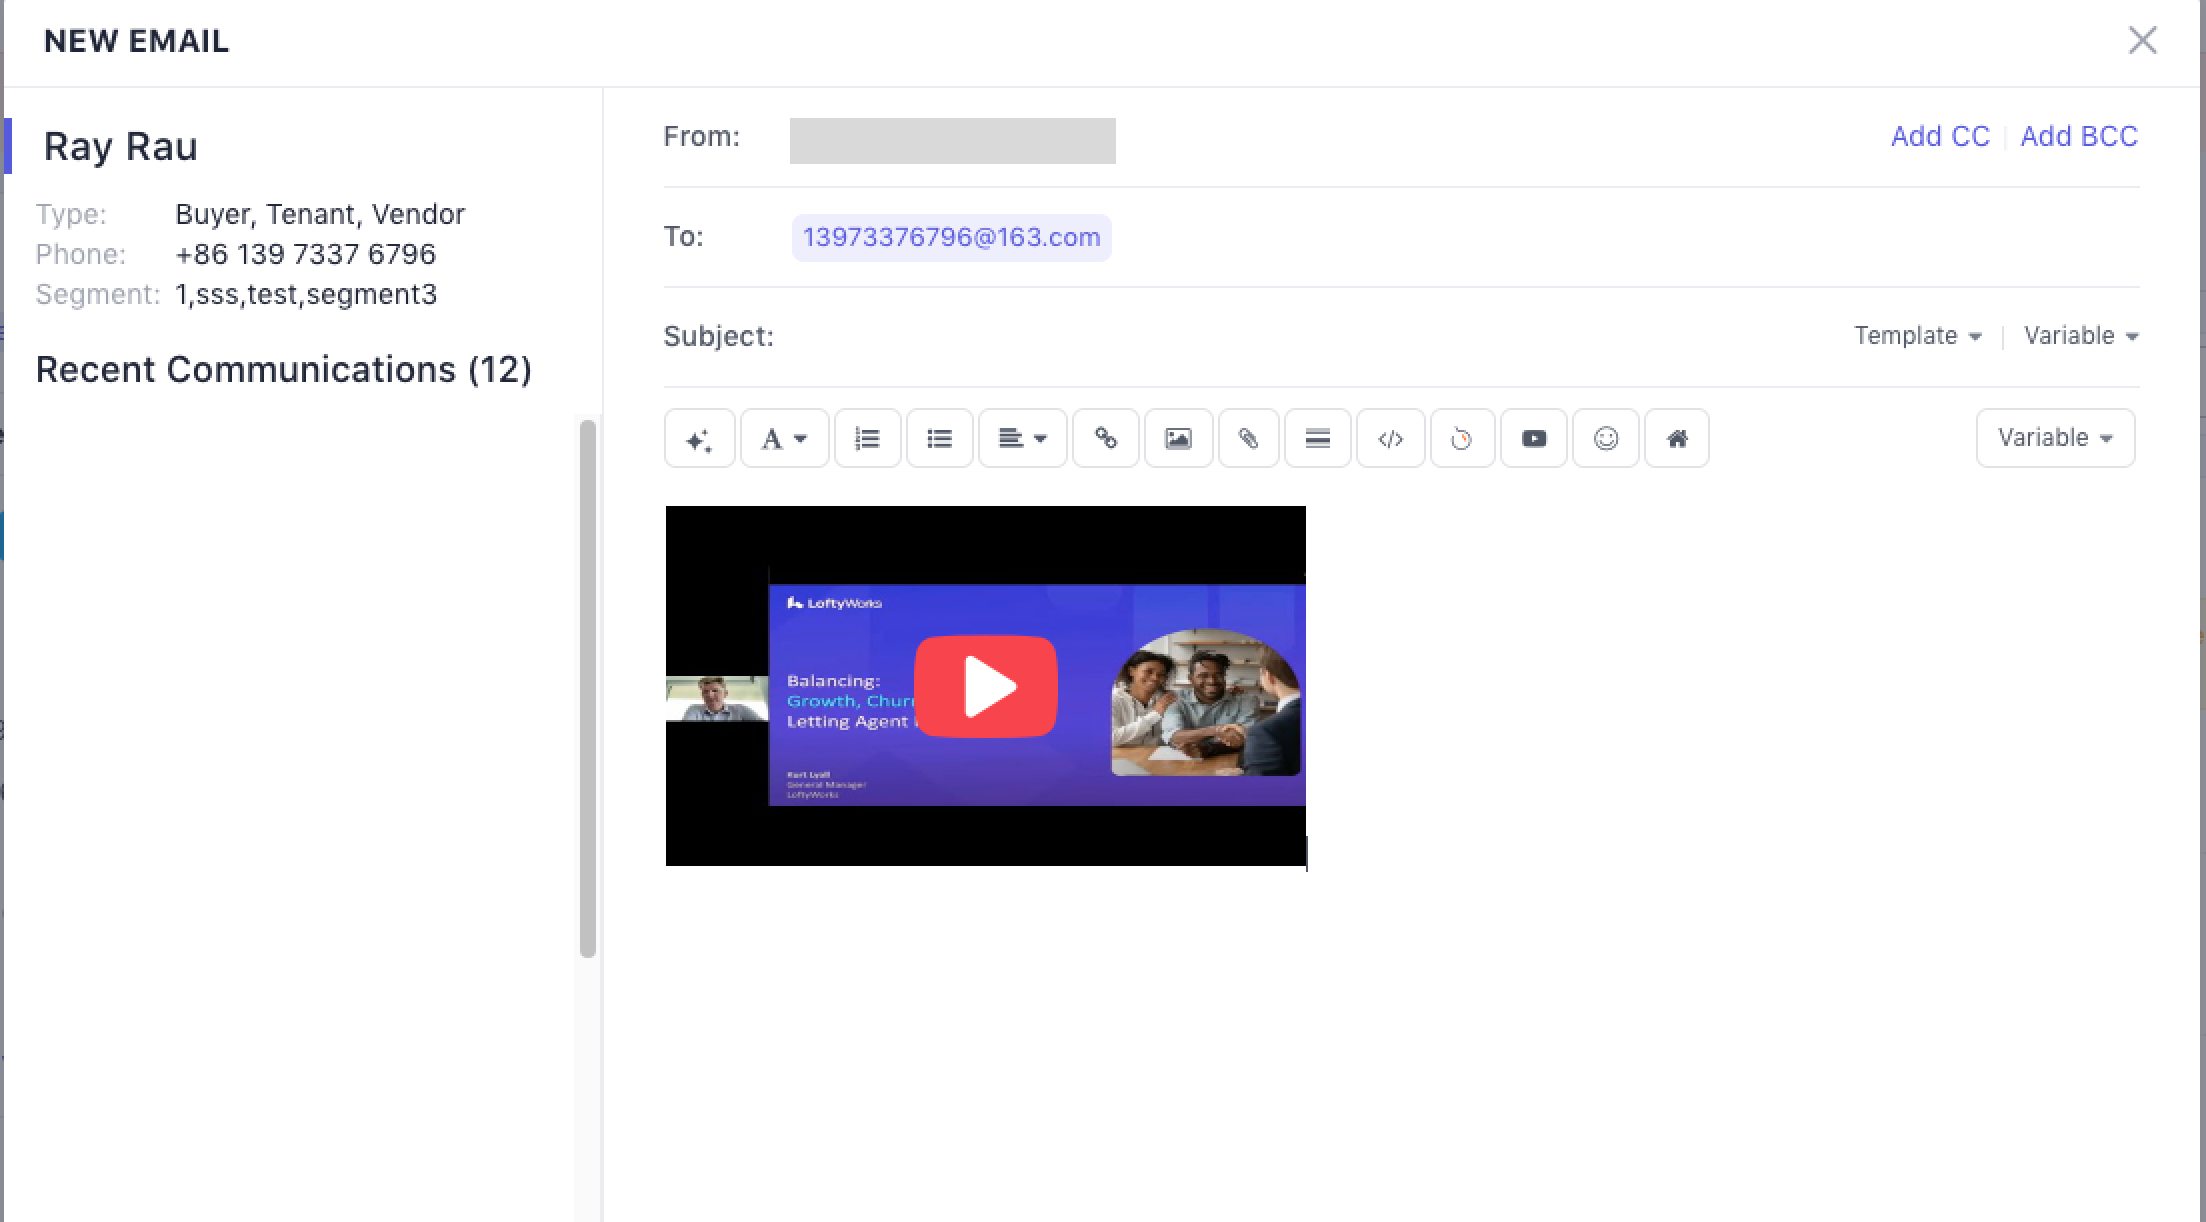Screen dimensions: 2206x1222
Task: Click the insert video icon
Action: [1533, 438]
